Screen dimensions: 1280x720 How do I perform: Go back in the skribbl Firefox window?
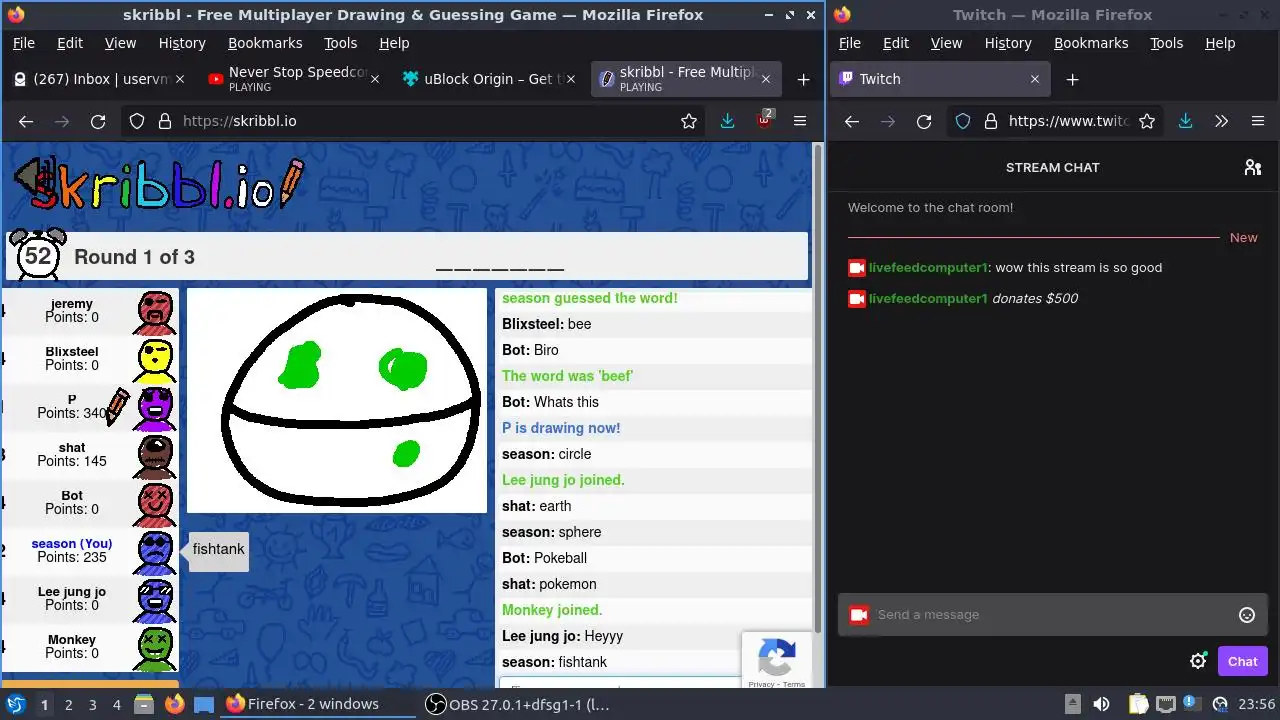(x=26, y=121)
